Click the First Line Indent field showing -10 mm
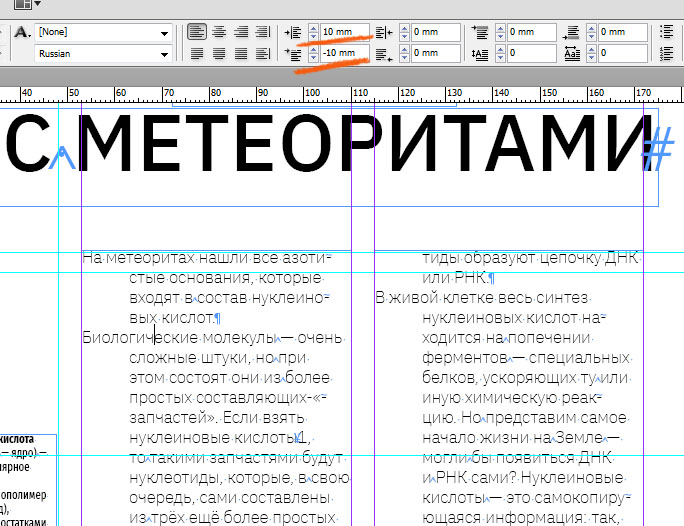The image size is (684, 526). tap(345, 53)
